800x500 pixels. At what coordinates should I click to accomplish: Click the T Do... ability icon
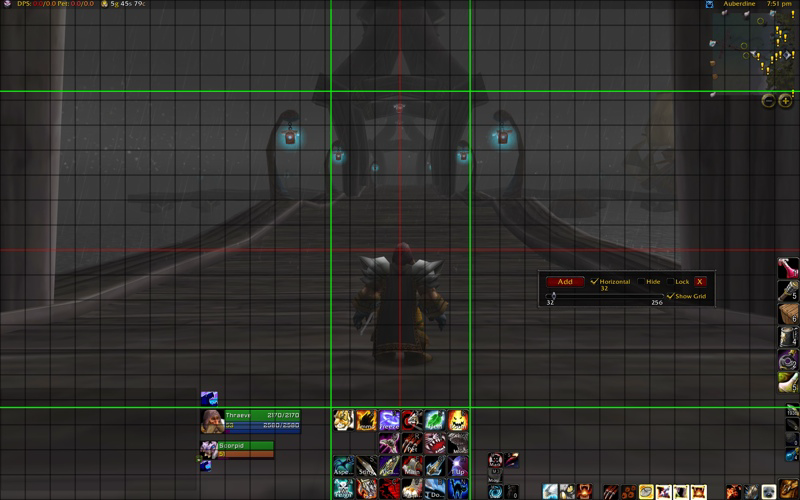[x=435, y=489]
